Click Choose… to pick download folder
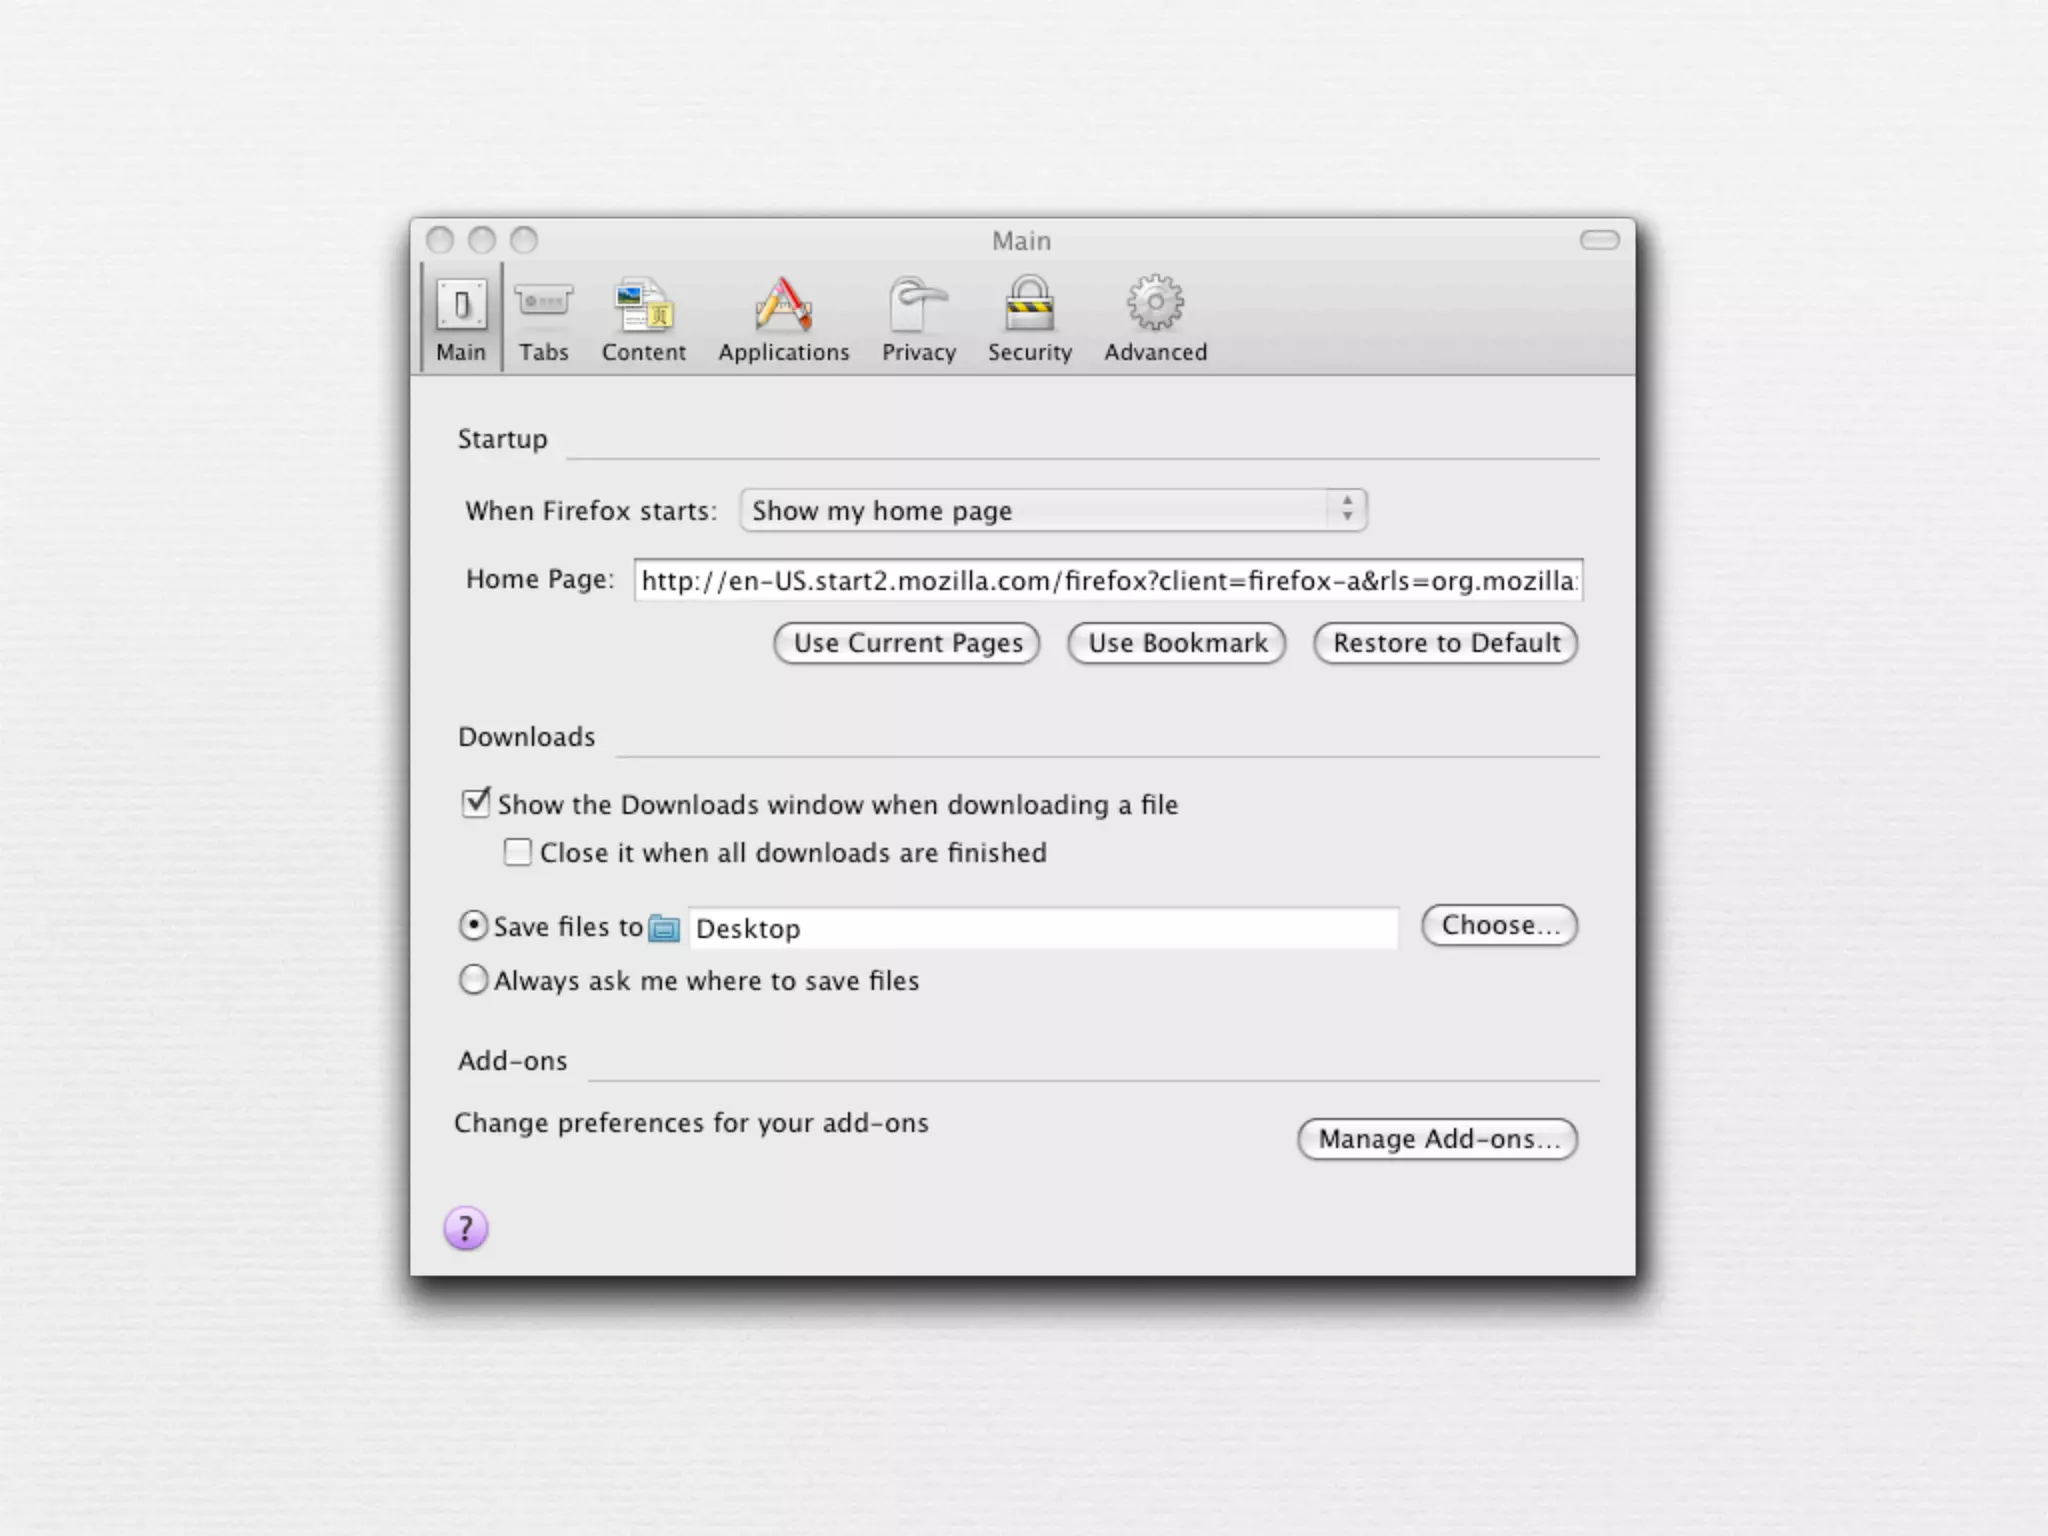2048x1536 pixels. (1499, 925)
